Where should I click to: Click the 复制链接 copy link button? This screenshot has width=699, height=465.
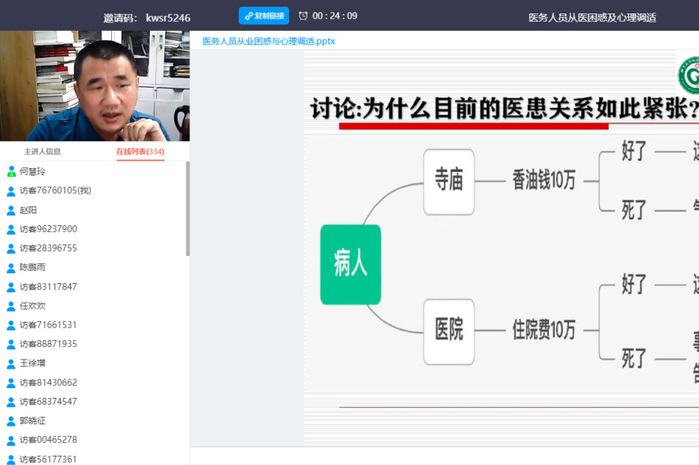click(x=263, y=16)
